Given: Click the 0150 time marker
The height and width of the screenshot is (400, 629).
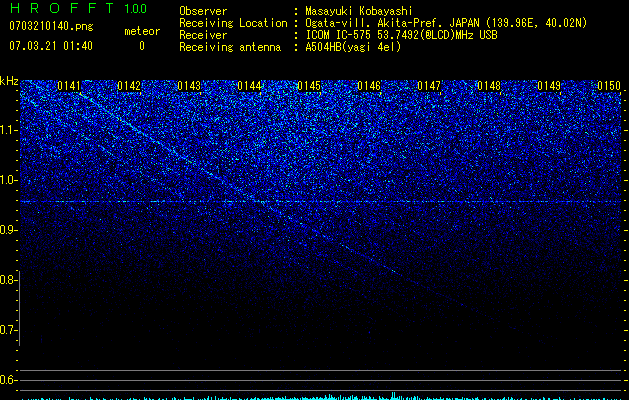Looking at the screenshot, I should [609, 86].
